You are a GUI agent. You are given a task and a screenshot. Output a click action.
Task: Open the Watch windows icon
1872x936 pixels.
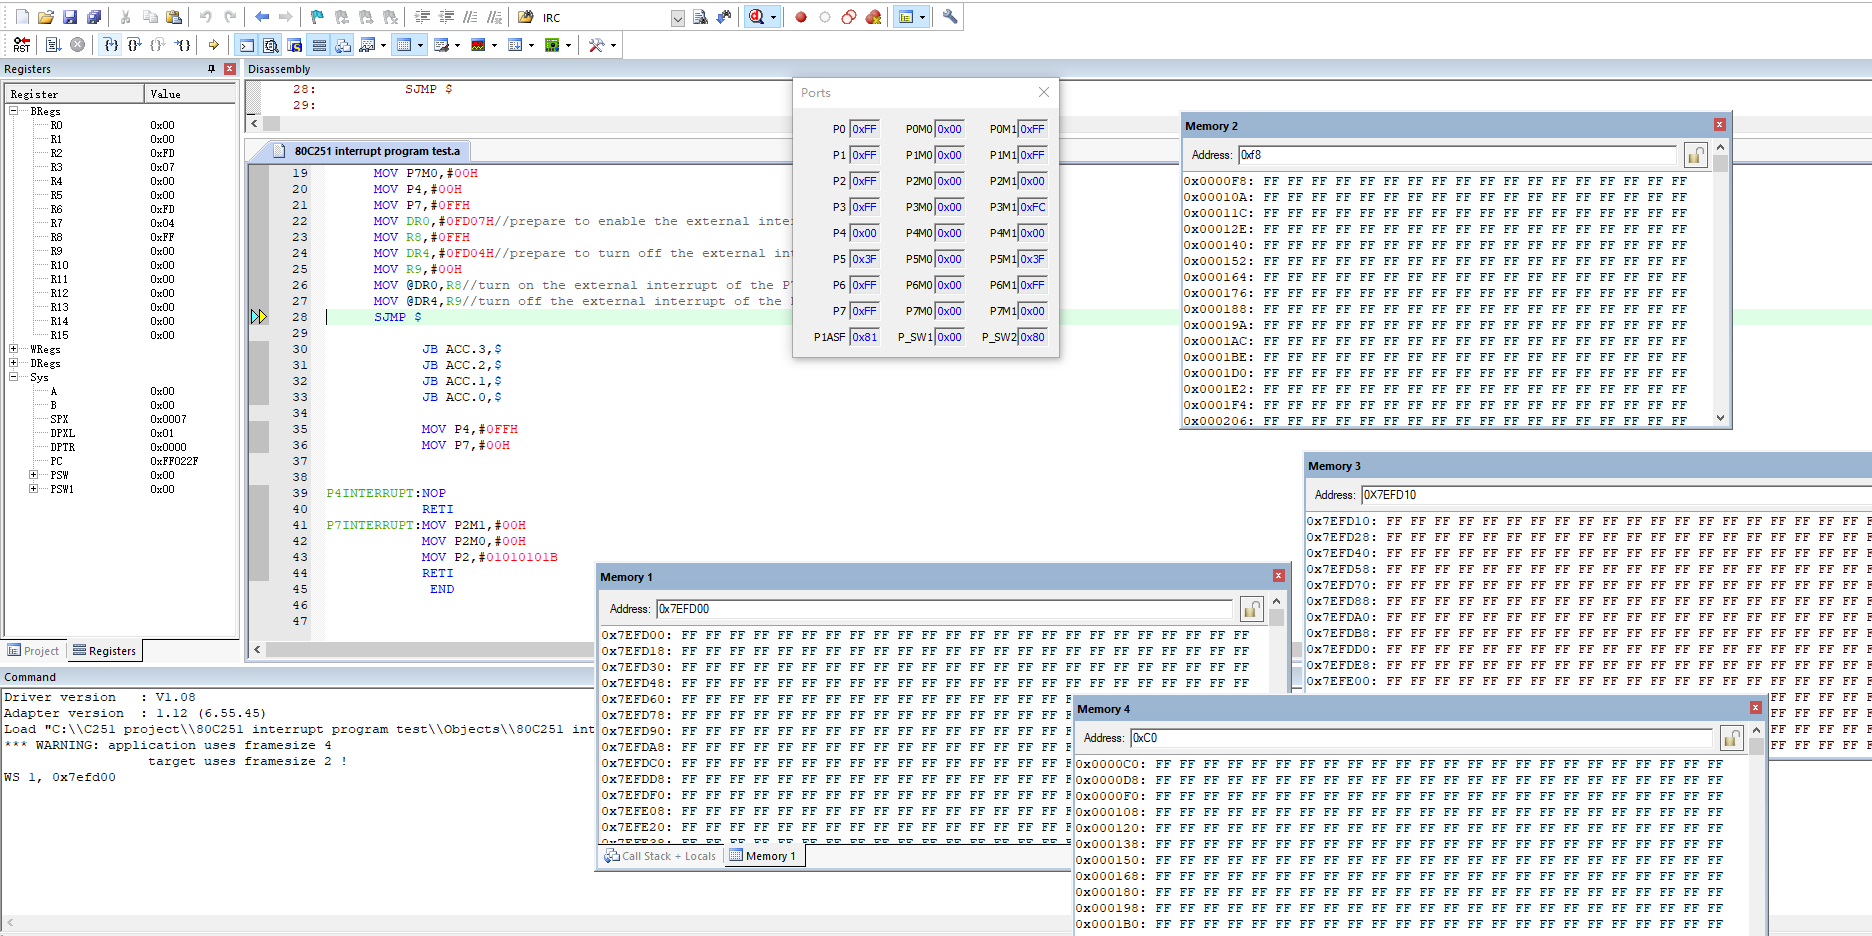tap(367, 45)
